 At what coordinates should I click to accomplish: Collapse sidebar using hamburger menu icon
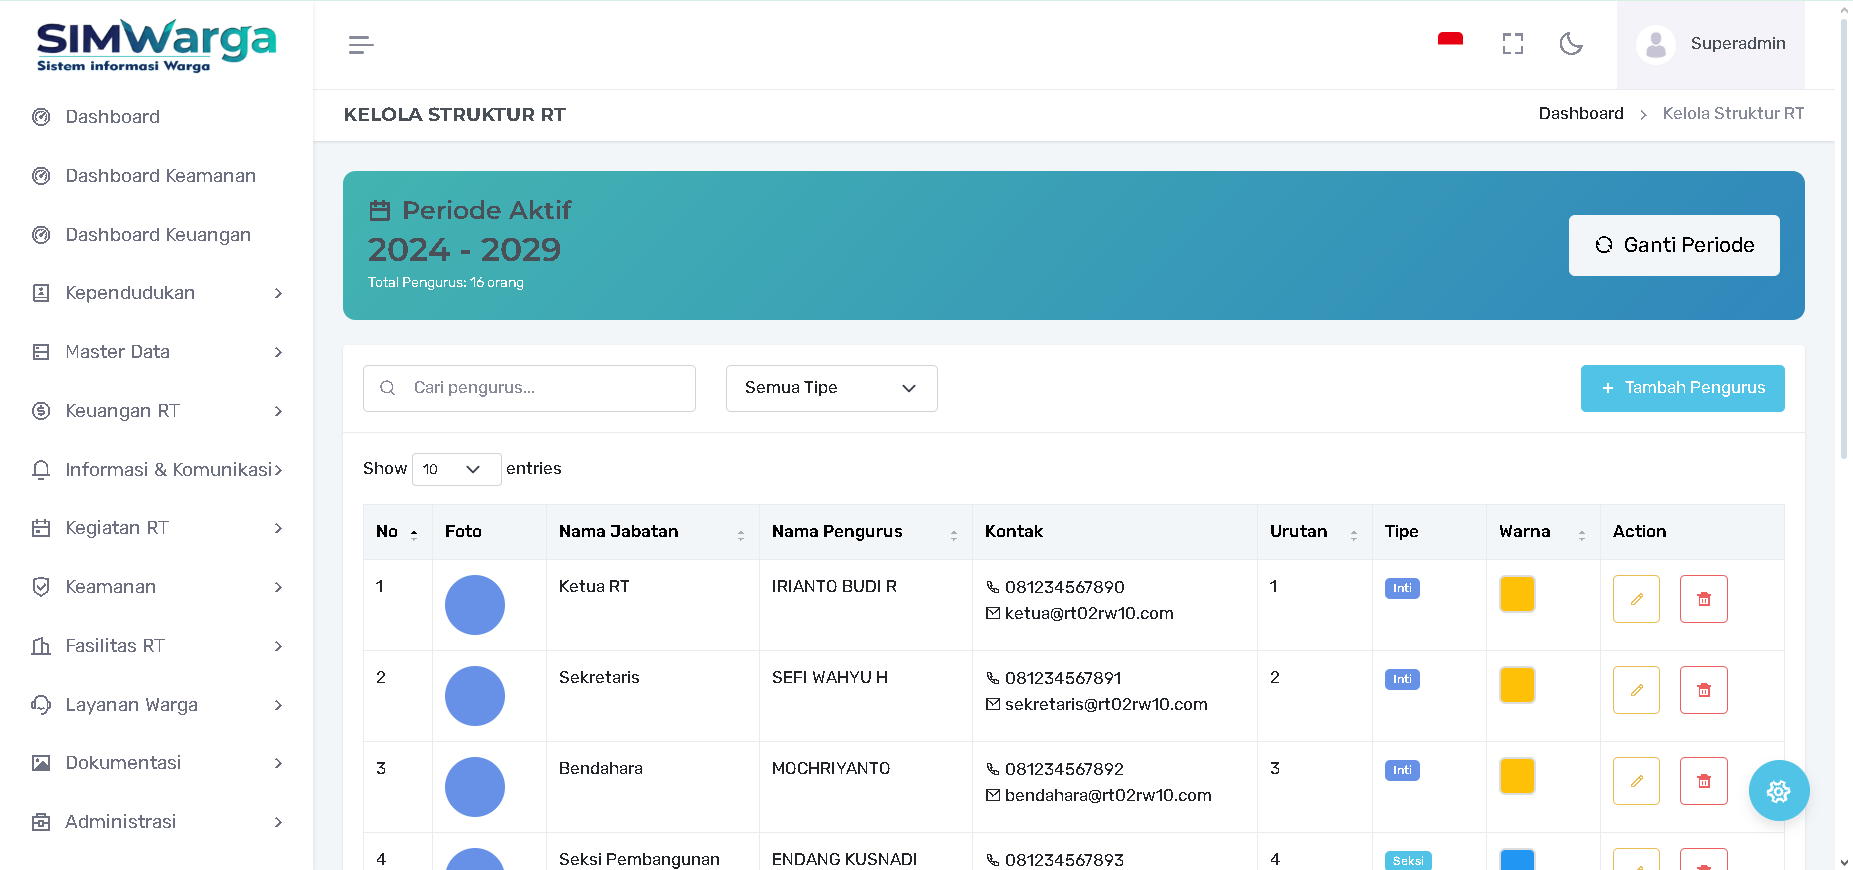(361, 45)
